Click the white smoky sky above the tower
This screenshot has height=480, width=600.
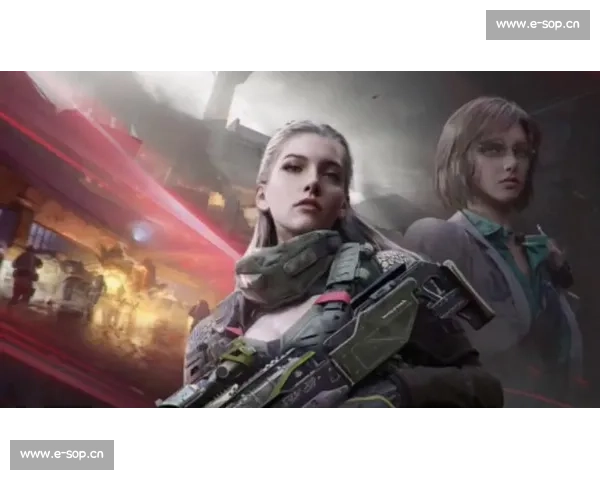click(x=180, y=85)
